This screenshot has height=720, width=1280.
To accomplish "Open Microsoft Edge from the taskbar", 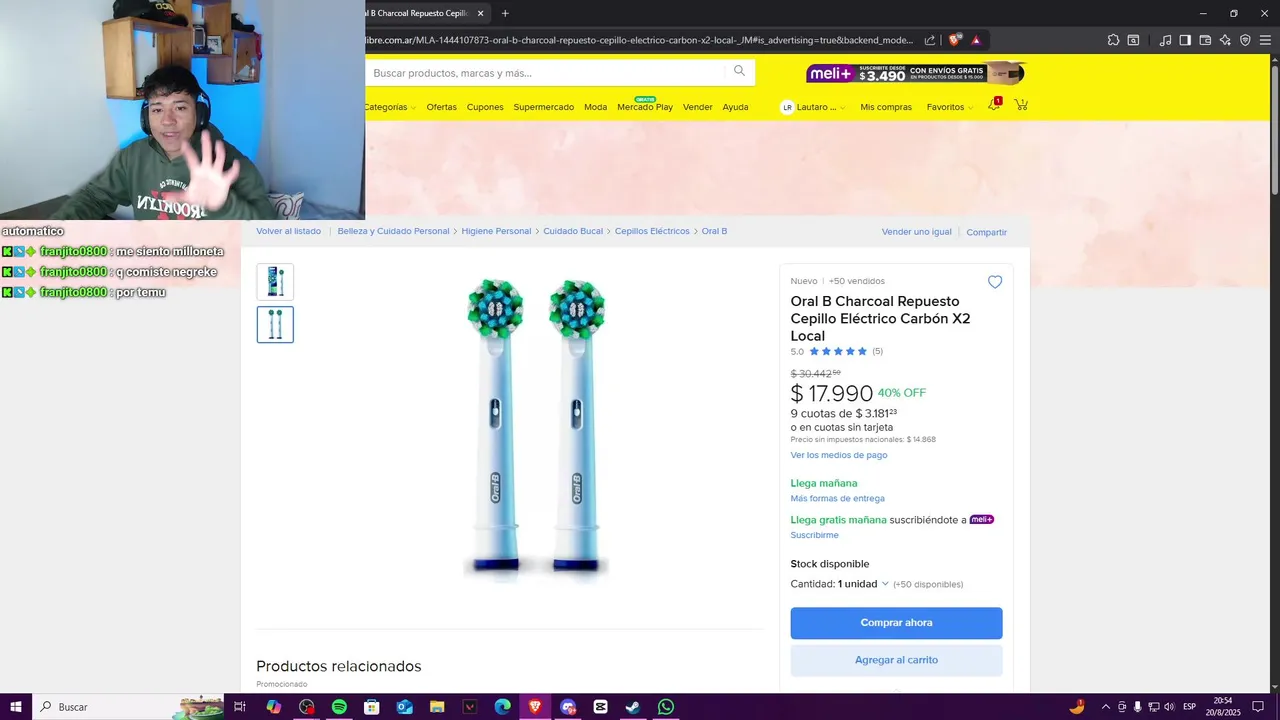I will pos(502,707).
